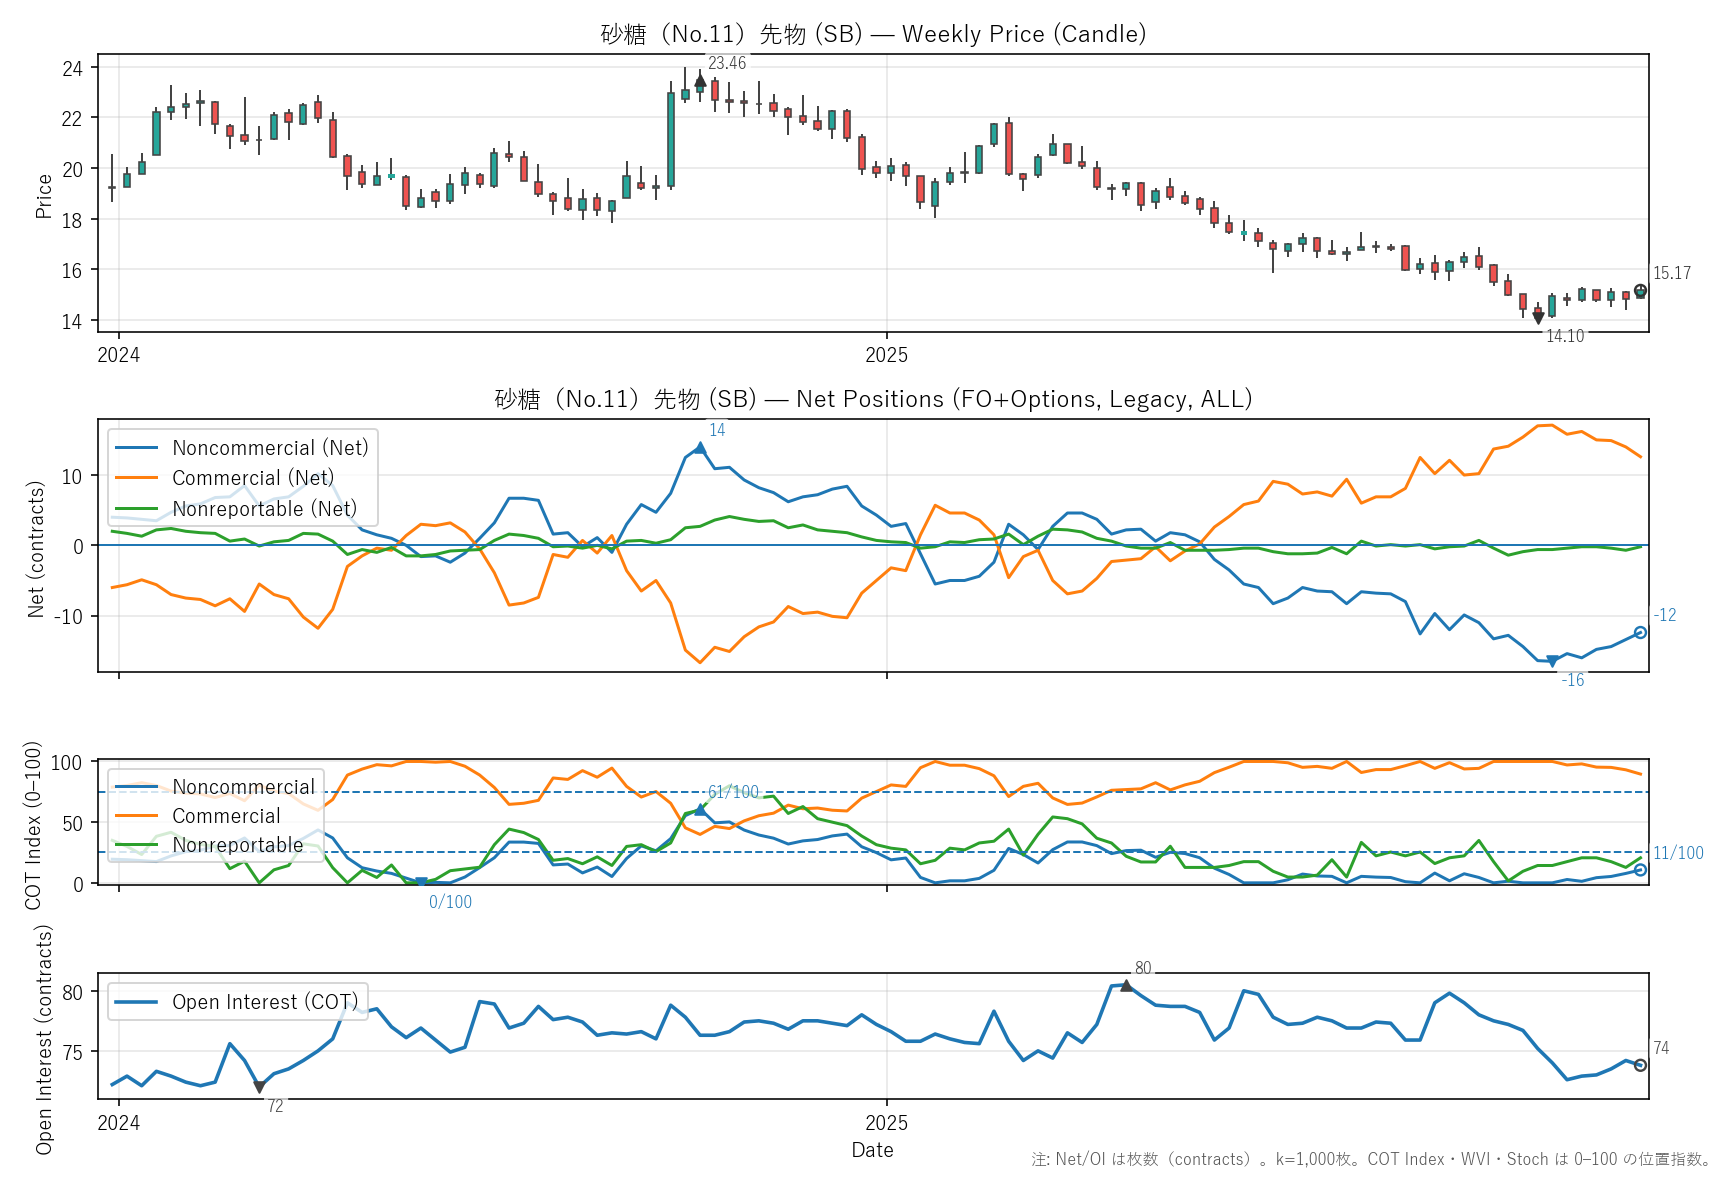Click the Open Interest low marker labeled 72
This screenshot has width=1728, height=1180.
259,1087
